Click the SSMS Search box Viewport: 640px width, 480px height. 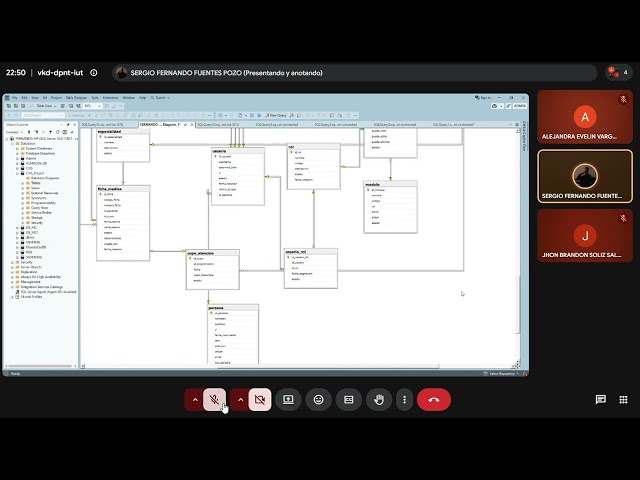coord(160,98)
